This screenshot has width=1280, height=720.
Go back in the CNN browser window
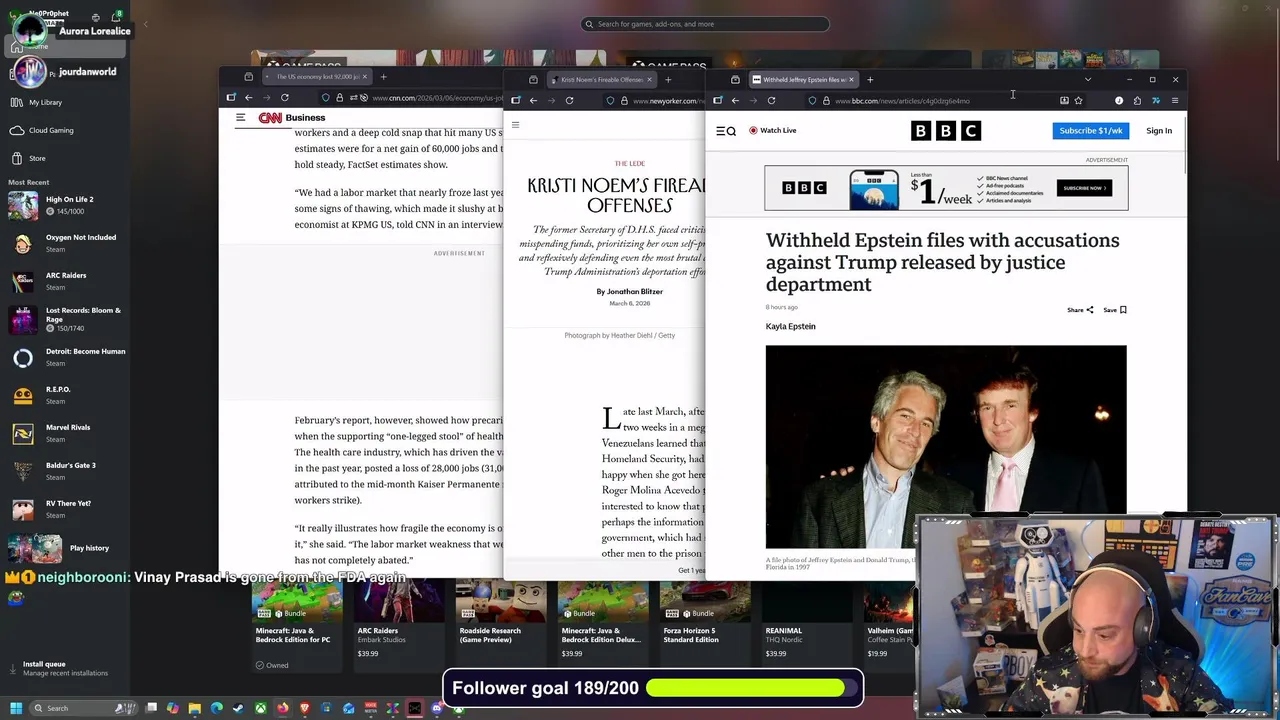[x=249, y=97]
